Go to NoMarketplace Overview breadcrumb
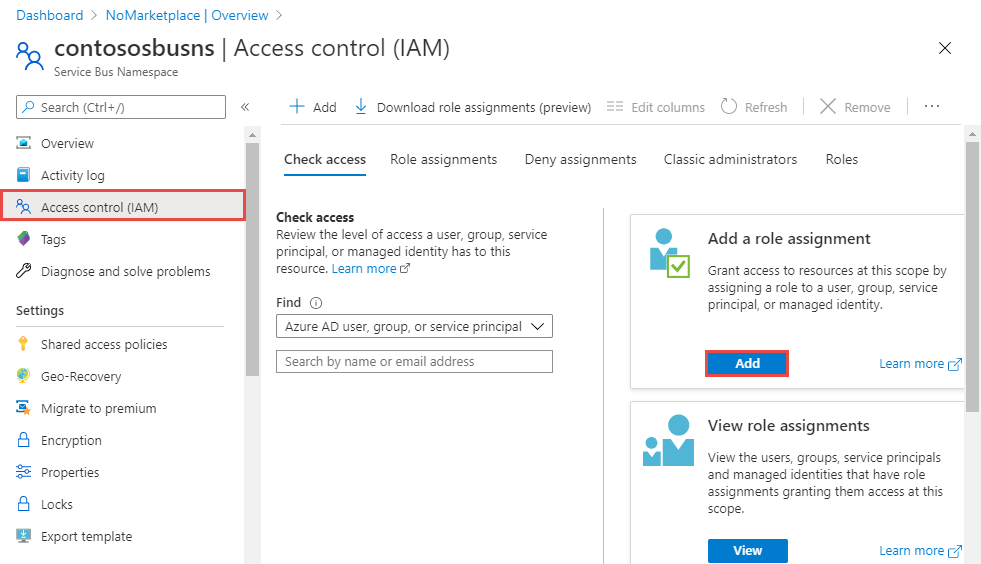The height and width of the screenshot is (564, 981). click(187, 15)
